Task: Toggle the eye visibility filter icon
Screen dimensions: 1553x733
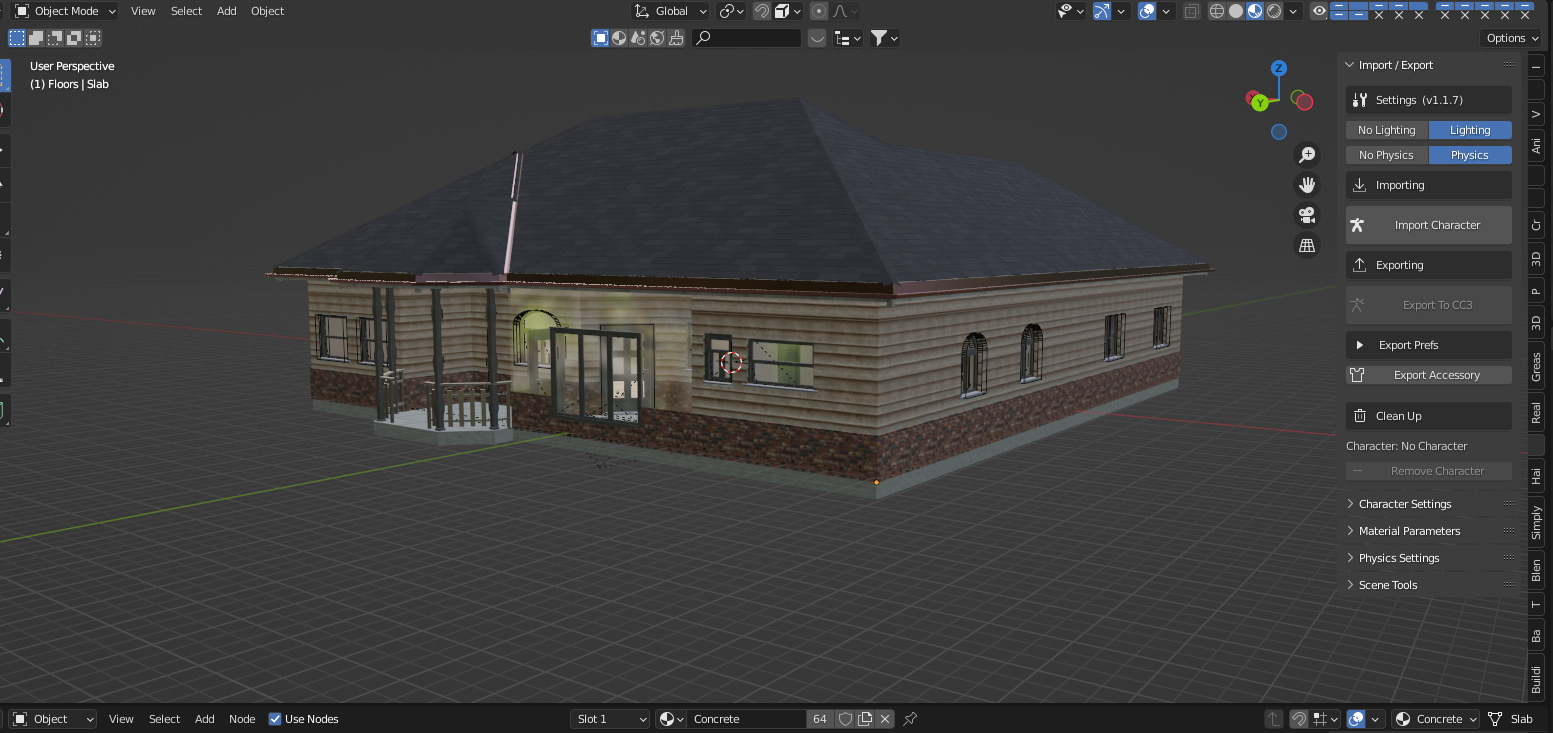Action: point(1320,11)
